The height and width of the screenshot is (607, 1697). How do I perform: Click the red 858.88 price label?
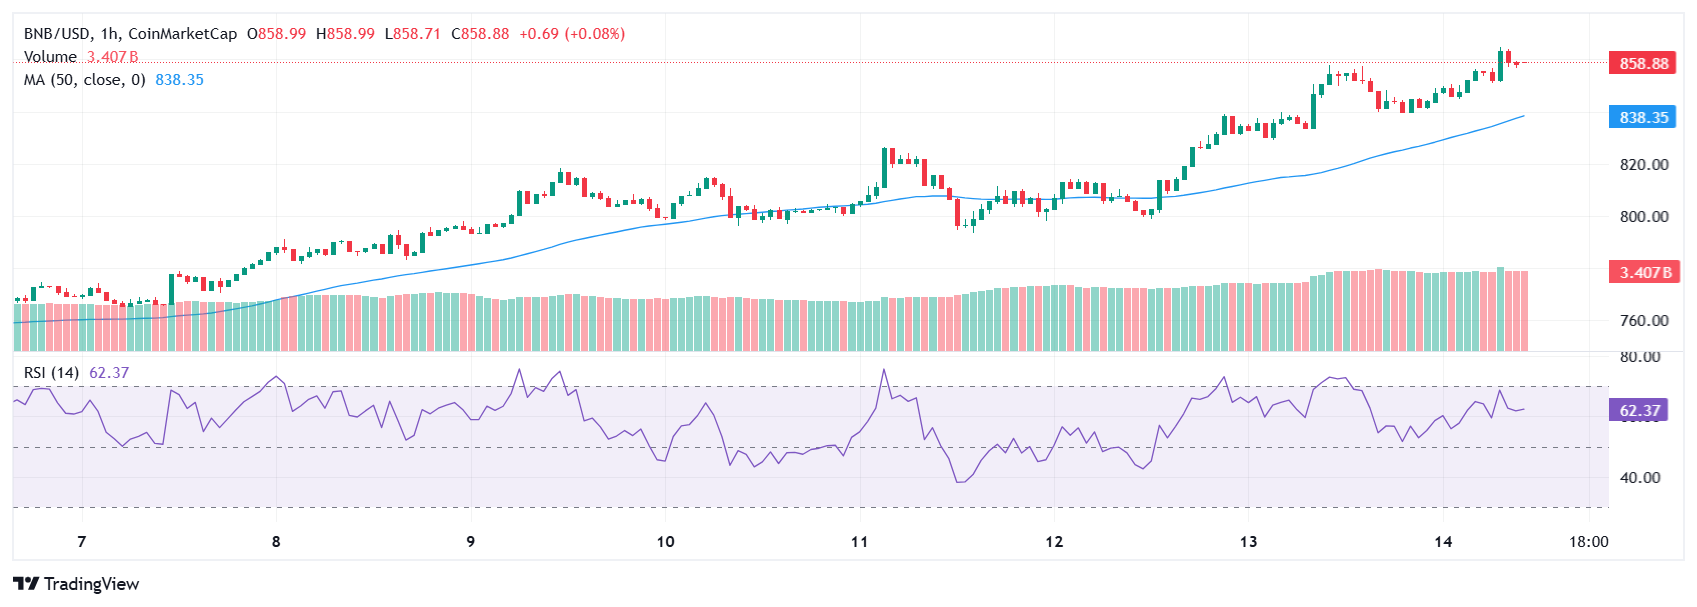click(x=1644, y=63)
